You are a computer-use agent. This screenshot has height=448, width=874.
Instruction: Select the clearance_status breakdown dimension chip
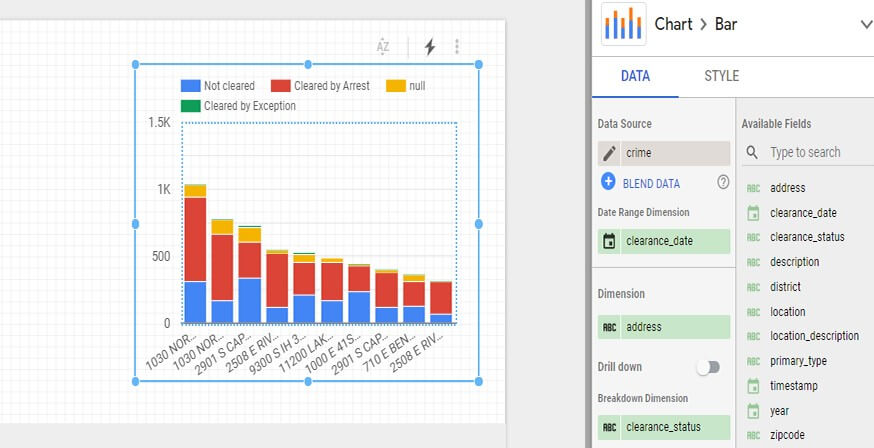[x=664, y=427]
